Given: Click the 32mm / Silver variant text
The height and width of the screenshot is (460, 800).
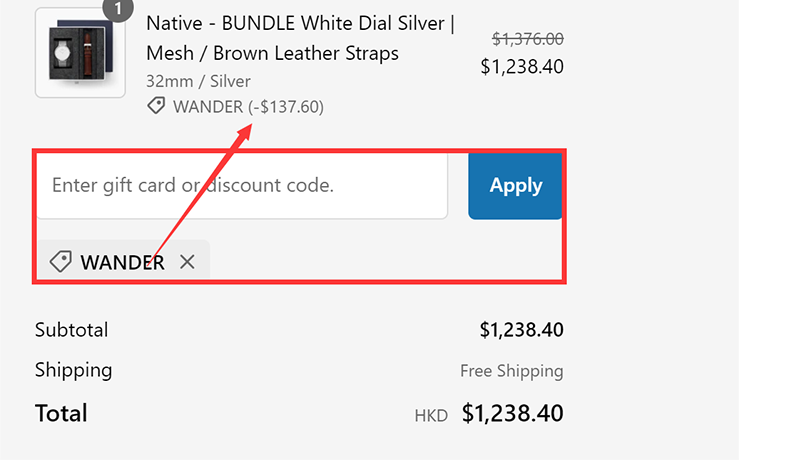Looking at the screenshot, I should 198,81.
